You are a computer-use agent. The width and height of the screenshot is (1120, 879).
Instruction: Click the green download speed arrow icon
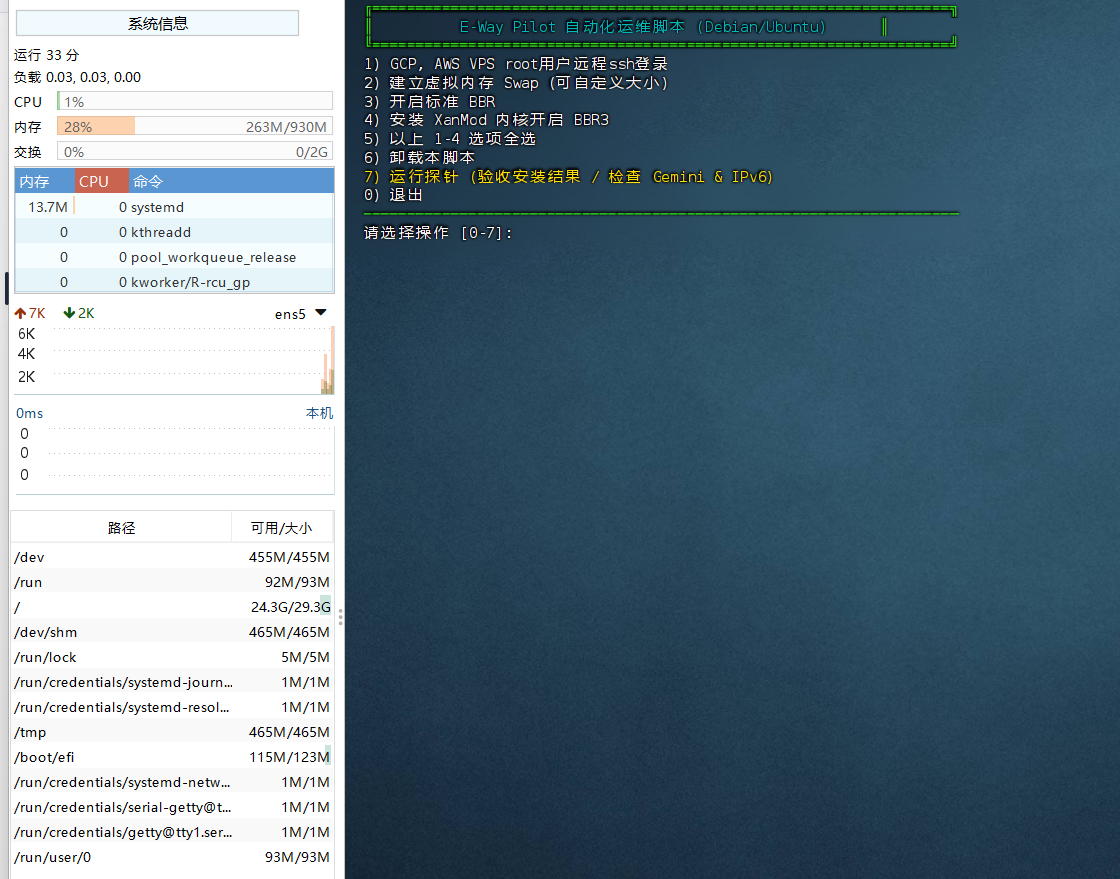69,313
